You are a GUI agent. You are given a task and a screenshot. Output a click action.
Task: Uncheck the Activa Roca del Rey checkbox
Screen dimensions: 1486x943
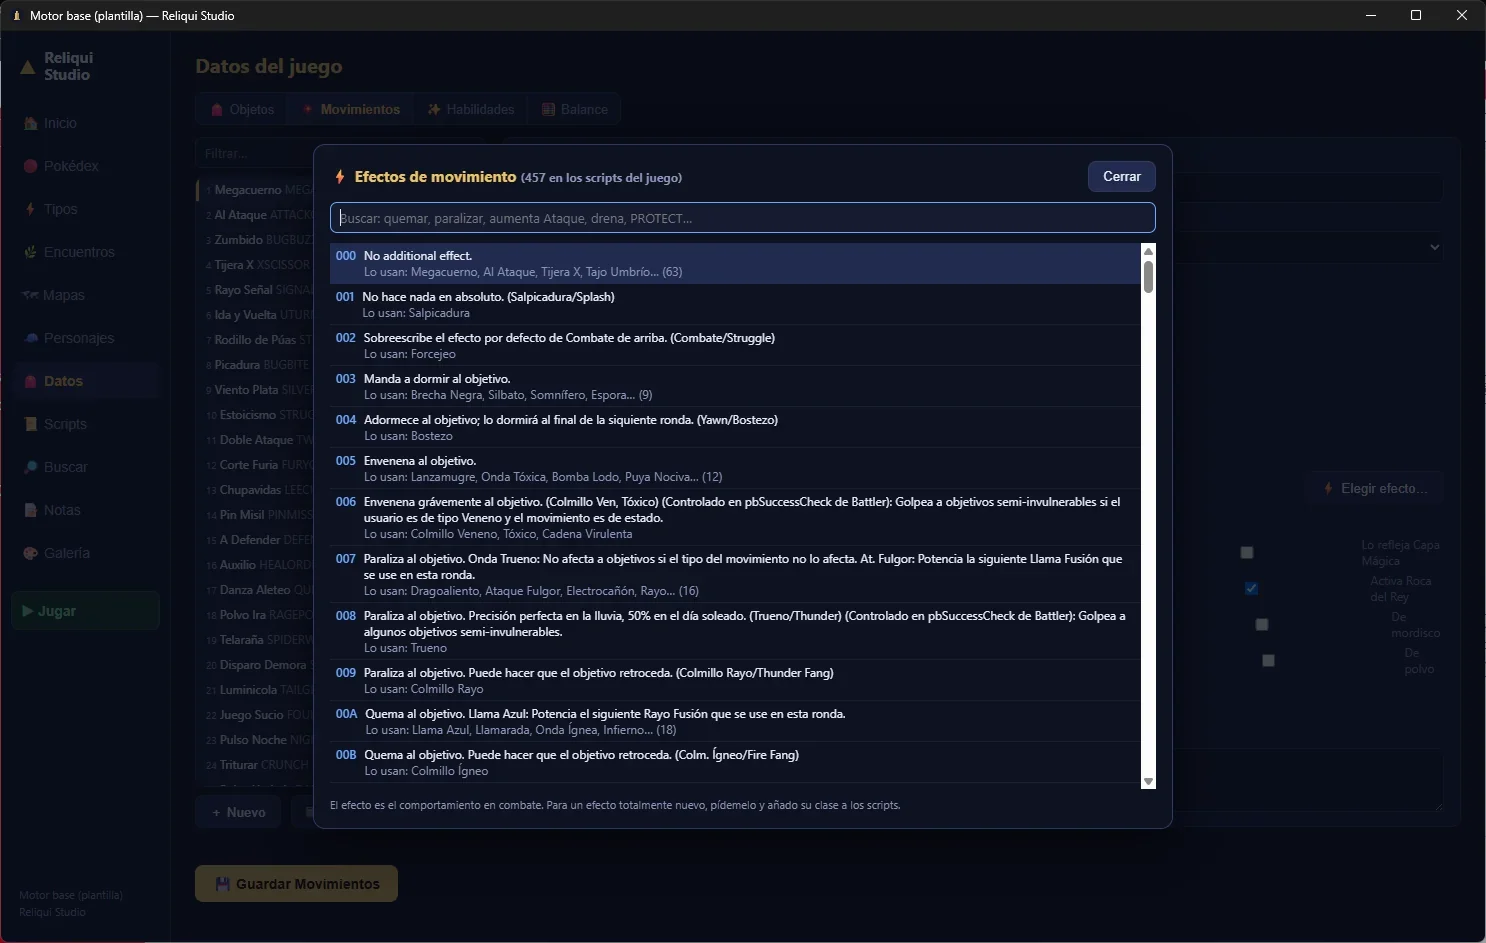pos(1251,588)
